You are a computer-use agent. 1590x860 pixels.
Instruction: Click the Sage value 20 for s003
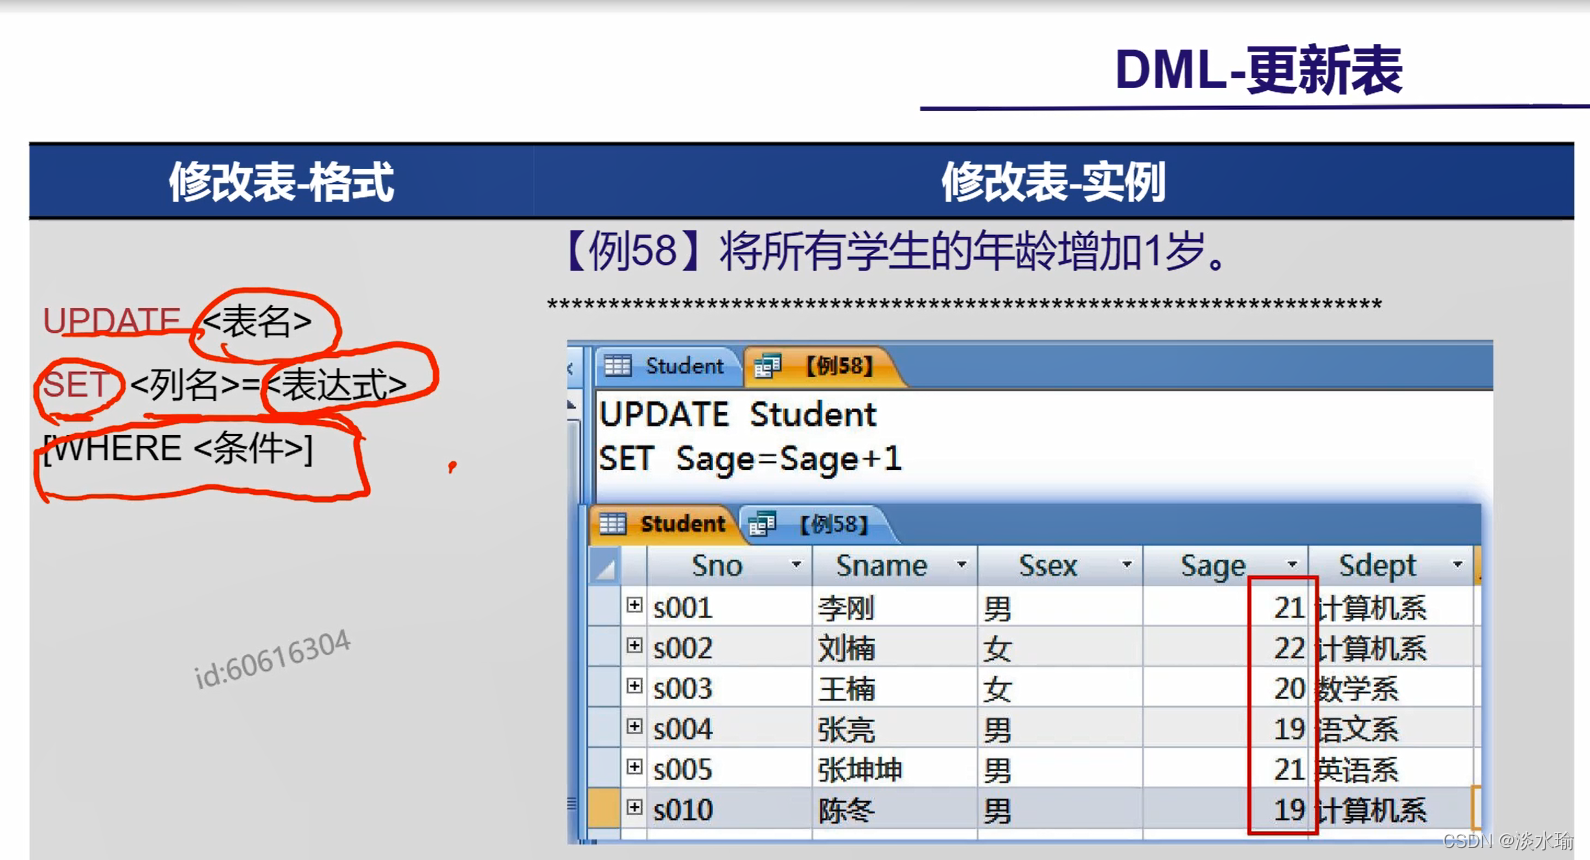click(x=1226, y=688)
